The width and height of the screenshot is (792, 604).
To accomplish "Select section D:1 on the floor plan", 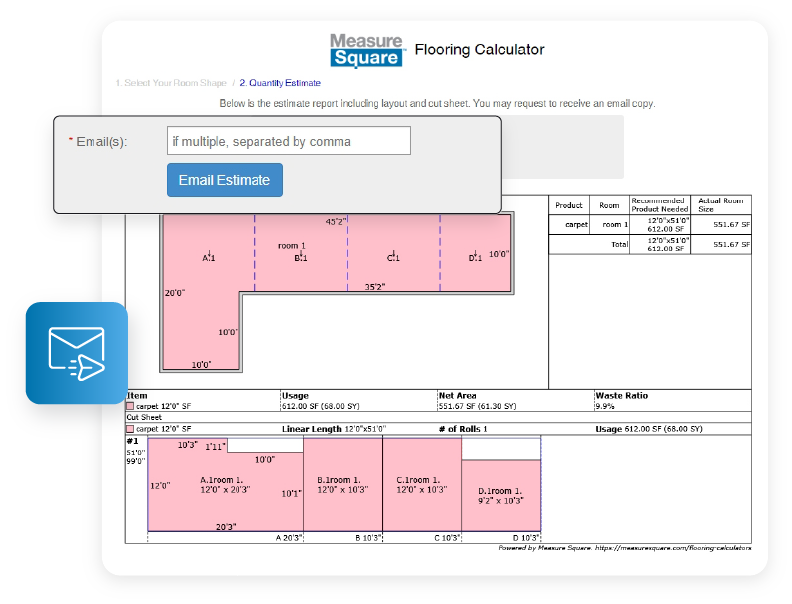I will click(475, 256).
